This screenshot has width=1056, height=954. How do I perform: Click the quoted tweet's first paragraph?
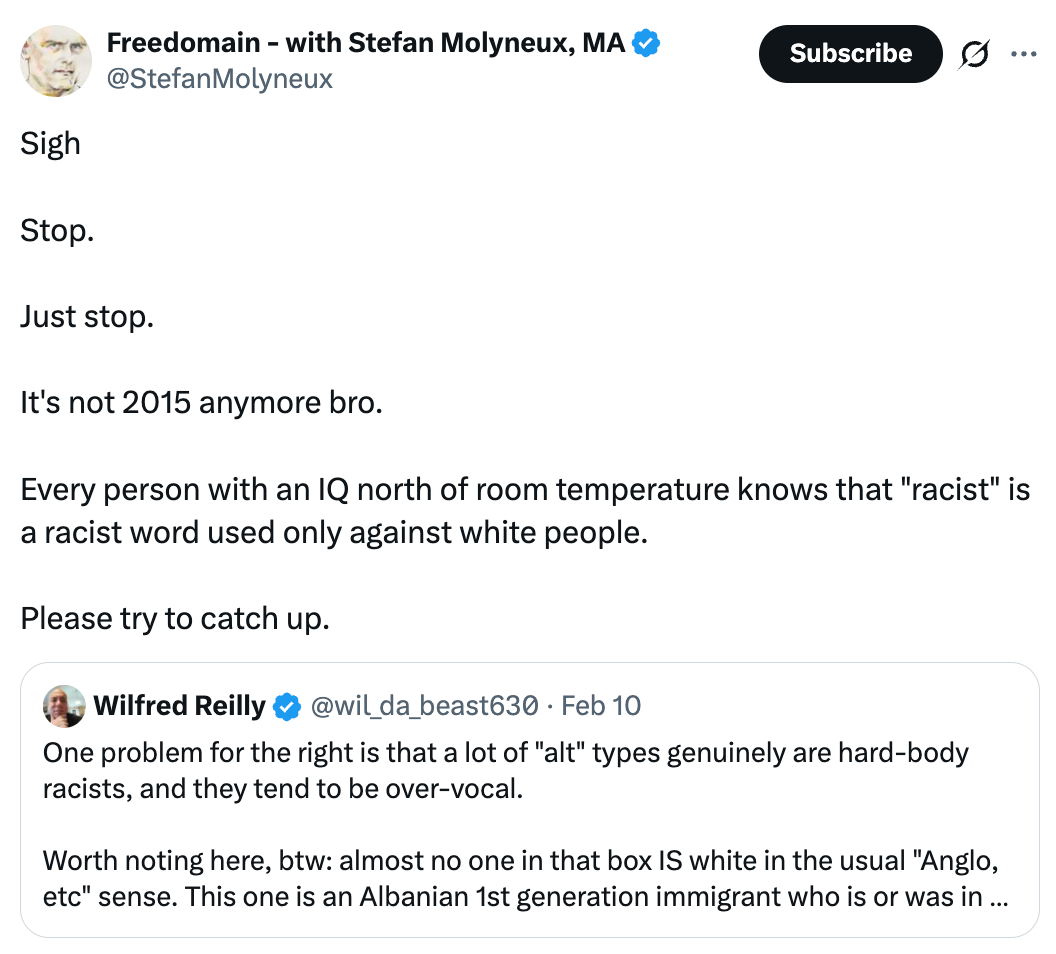point(505,769)
